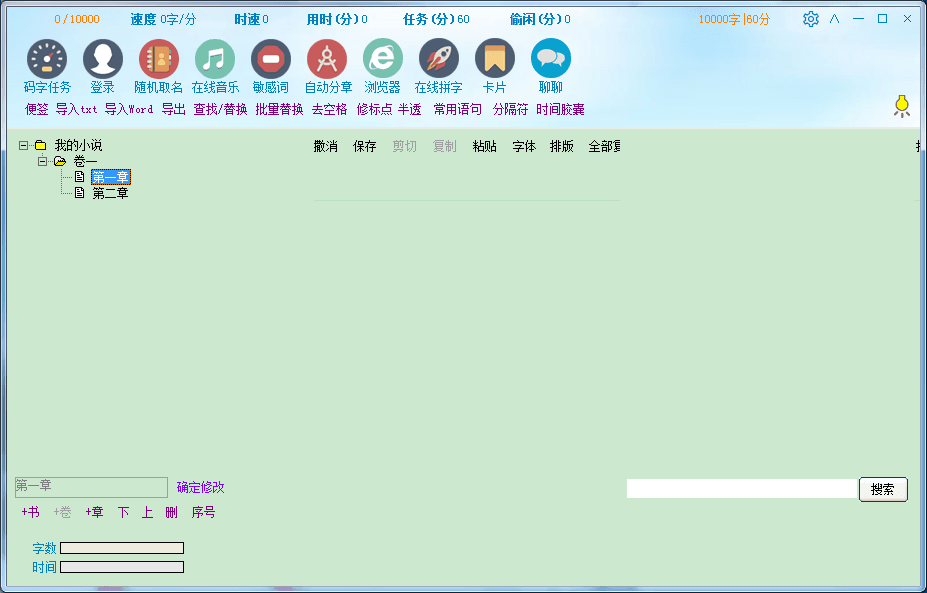Open the 聊聊 chat bubbles icon
Viewport: 927px width, 593px height.
pyautogui.click(x=551, y=60)
